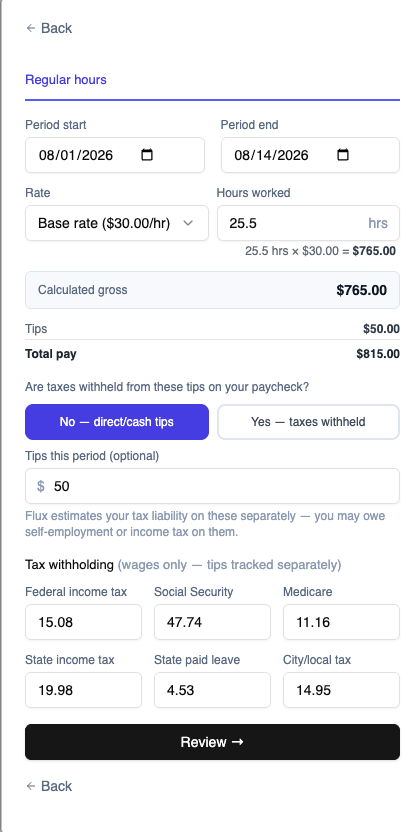Edit the Medicare amount field
The image size is (419, 832).
point(341,622)
